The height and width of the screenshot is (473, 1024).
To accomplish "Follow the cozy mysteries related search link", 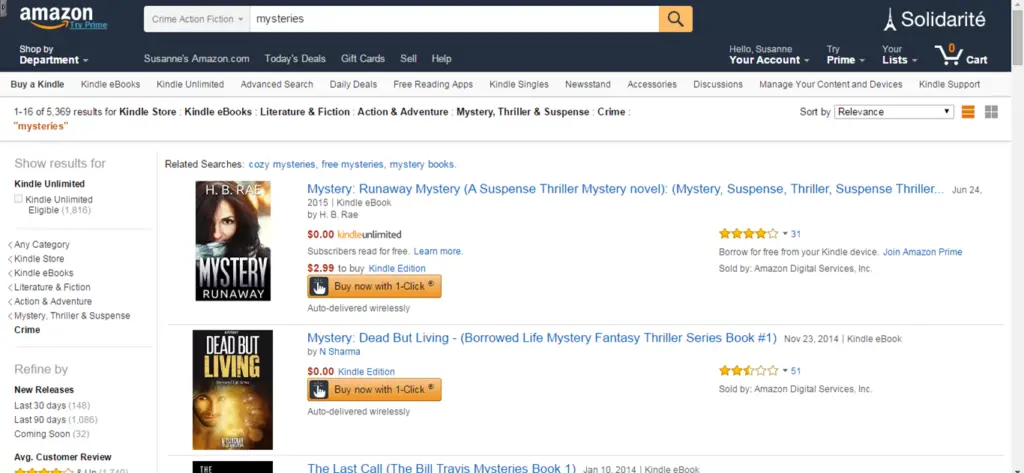I will (x=281, y=164).
